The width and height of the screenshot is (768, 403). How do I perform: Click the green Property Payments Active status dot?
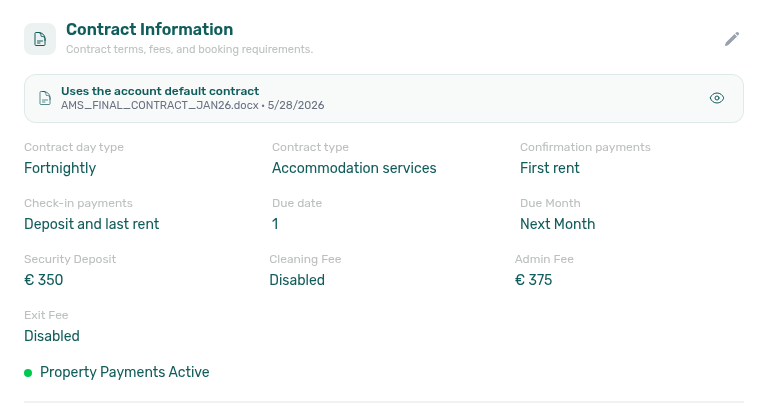click(28, 373)
